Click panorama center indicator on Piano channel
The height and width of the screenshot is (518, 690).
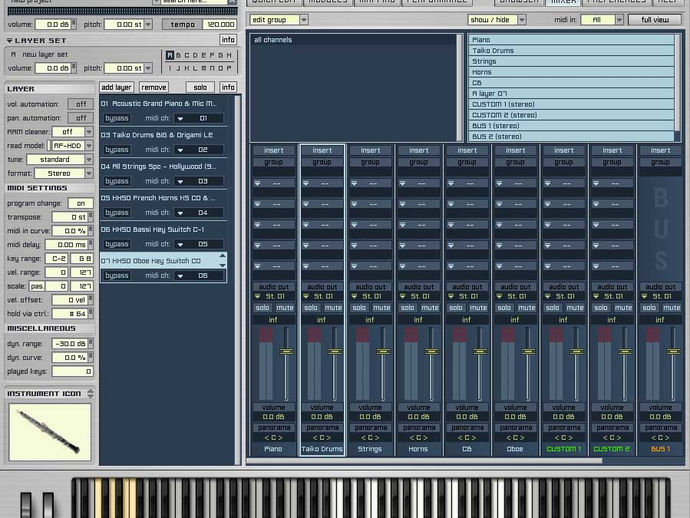[273, 437]
